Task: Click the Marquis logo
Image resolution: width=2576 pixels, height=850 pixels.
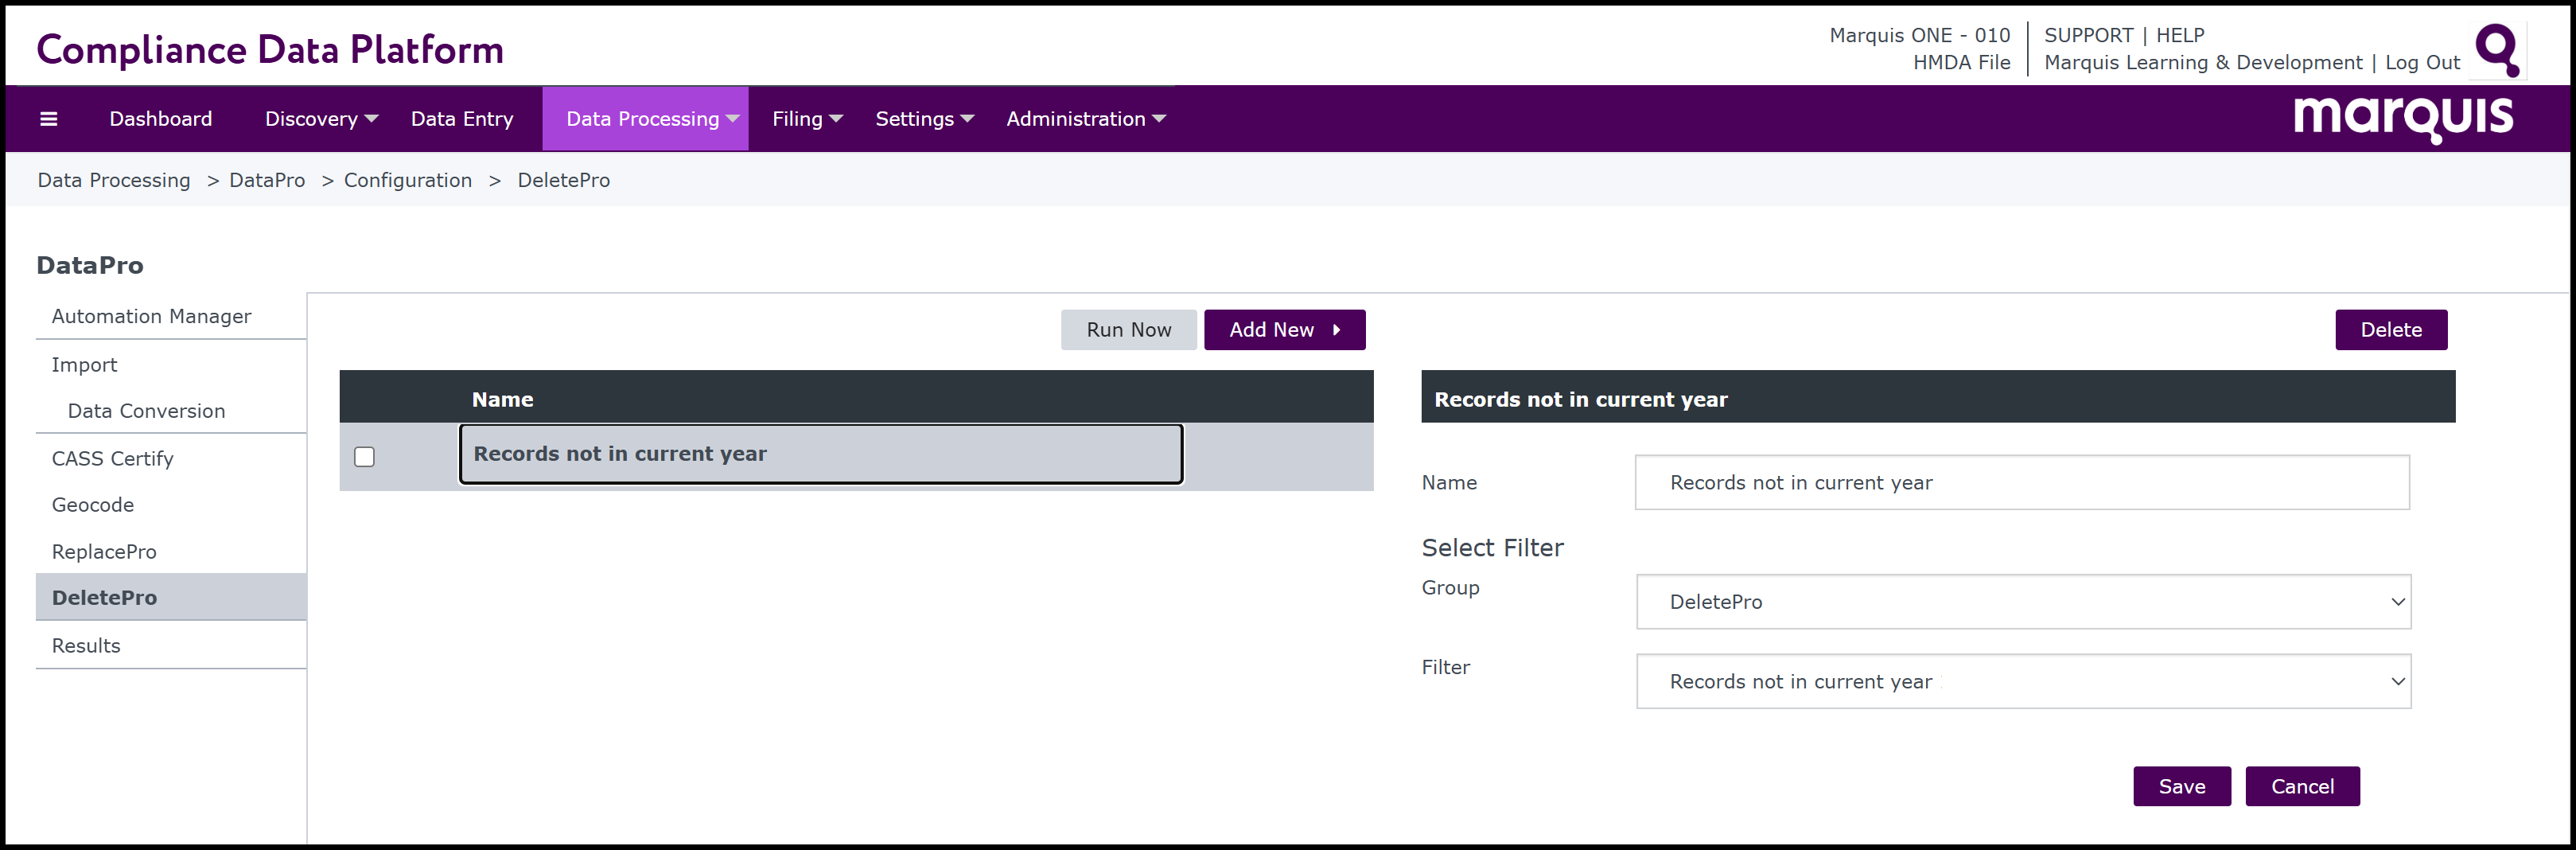Action: pyautogui.click(x=2402, y=118)
